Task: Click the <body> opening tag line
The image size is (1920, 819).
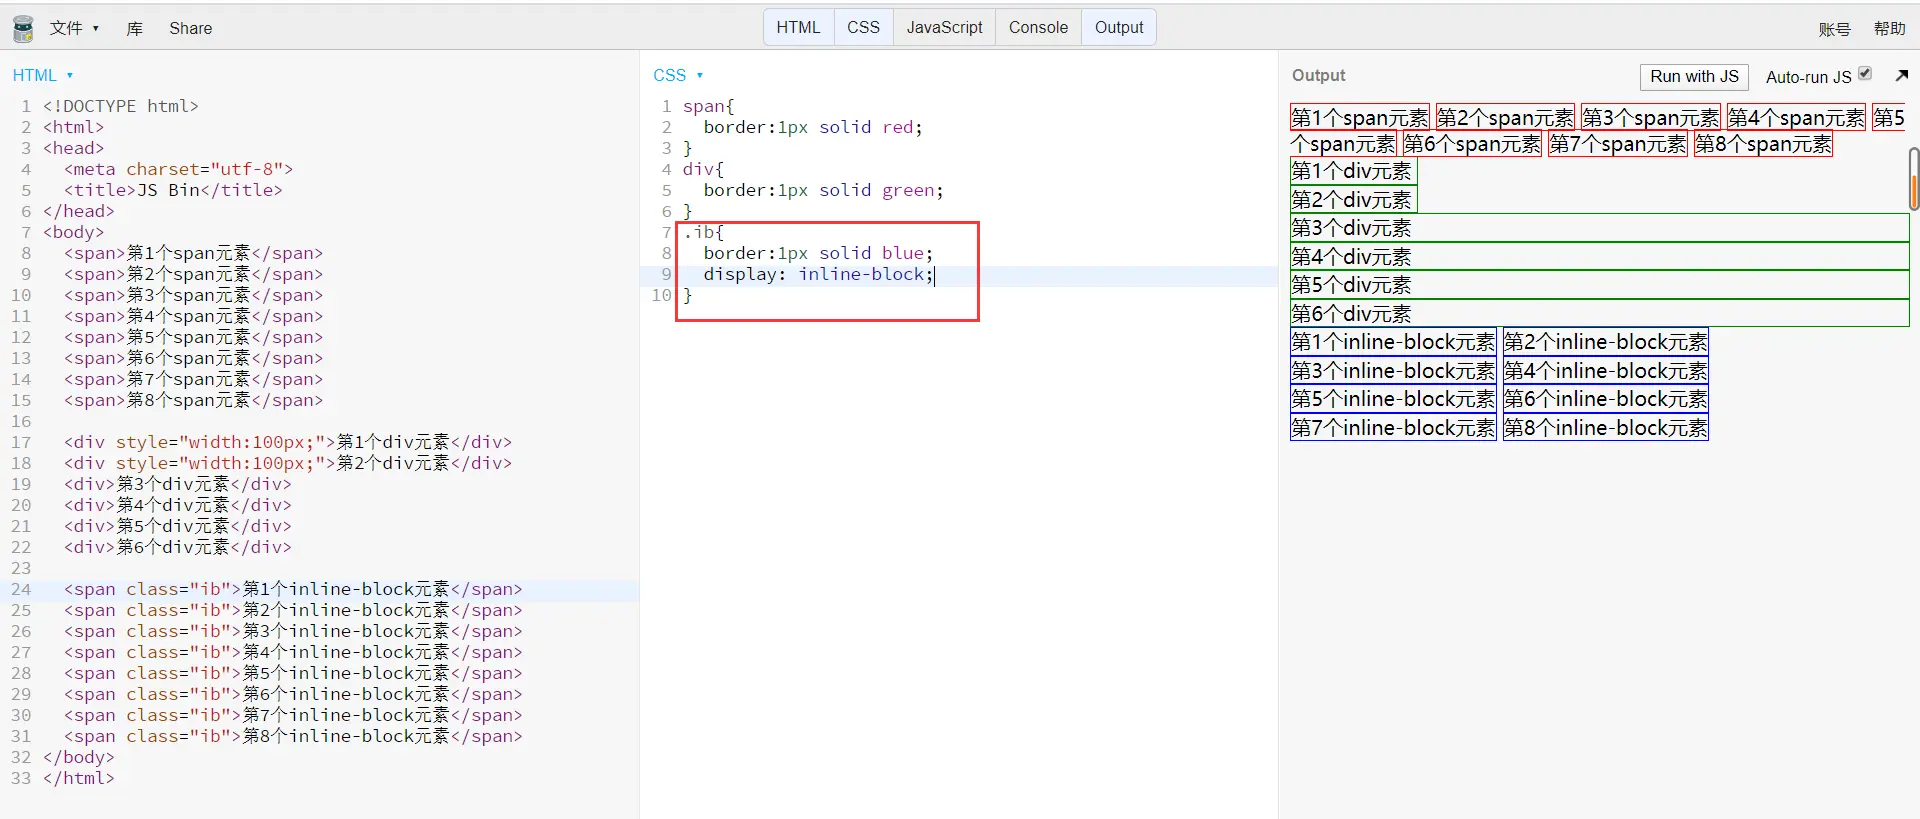Action: point(73,232)
